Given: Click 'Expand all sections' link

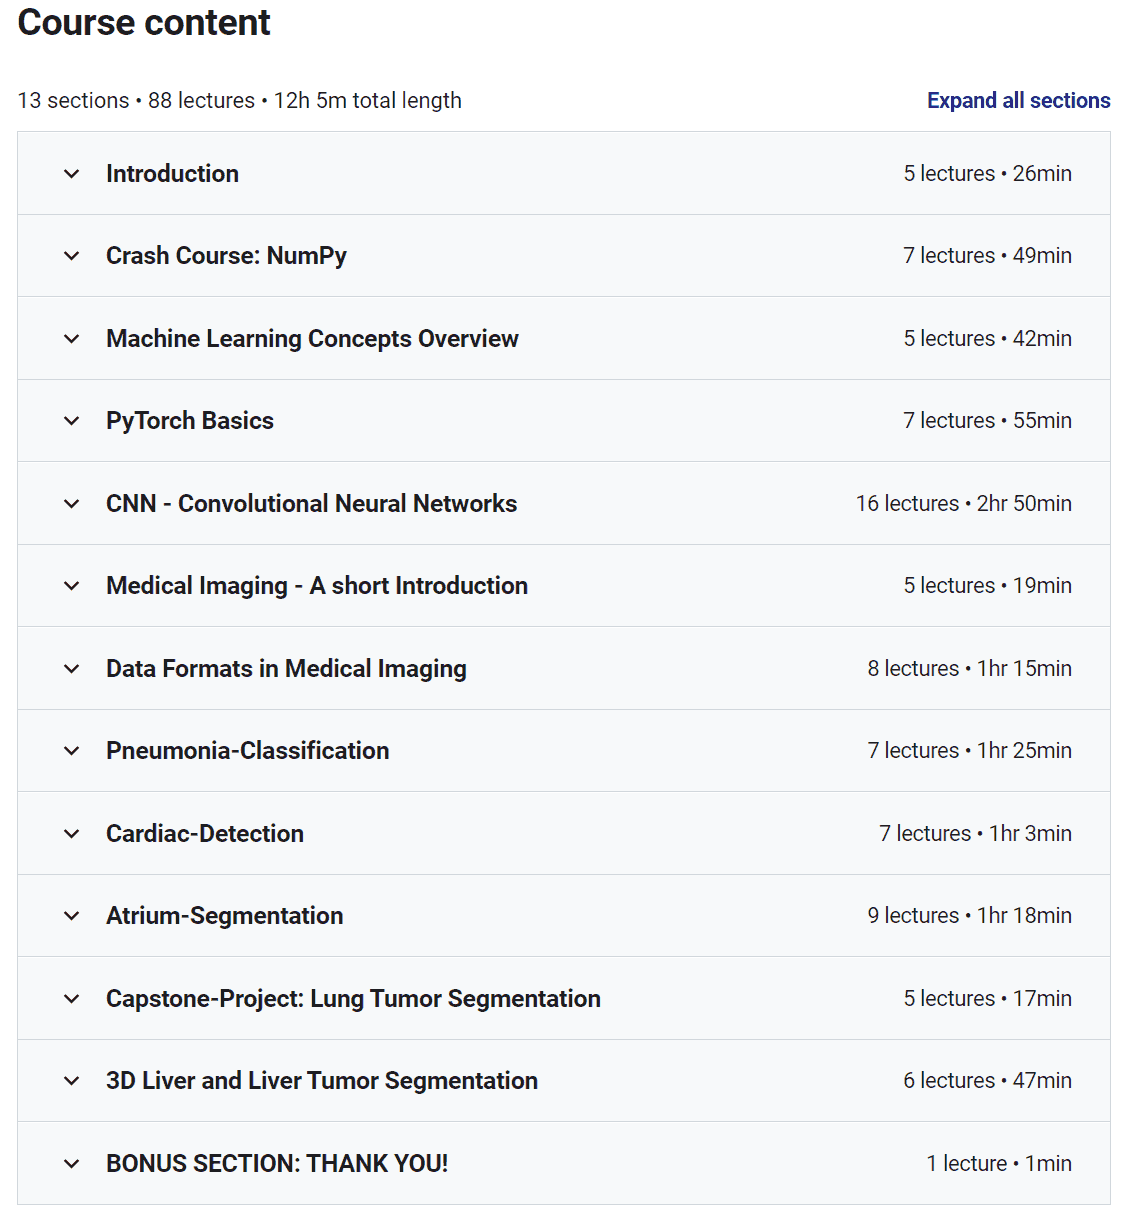Looking at the screenshot, I should click(x=1018, y=101).
